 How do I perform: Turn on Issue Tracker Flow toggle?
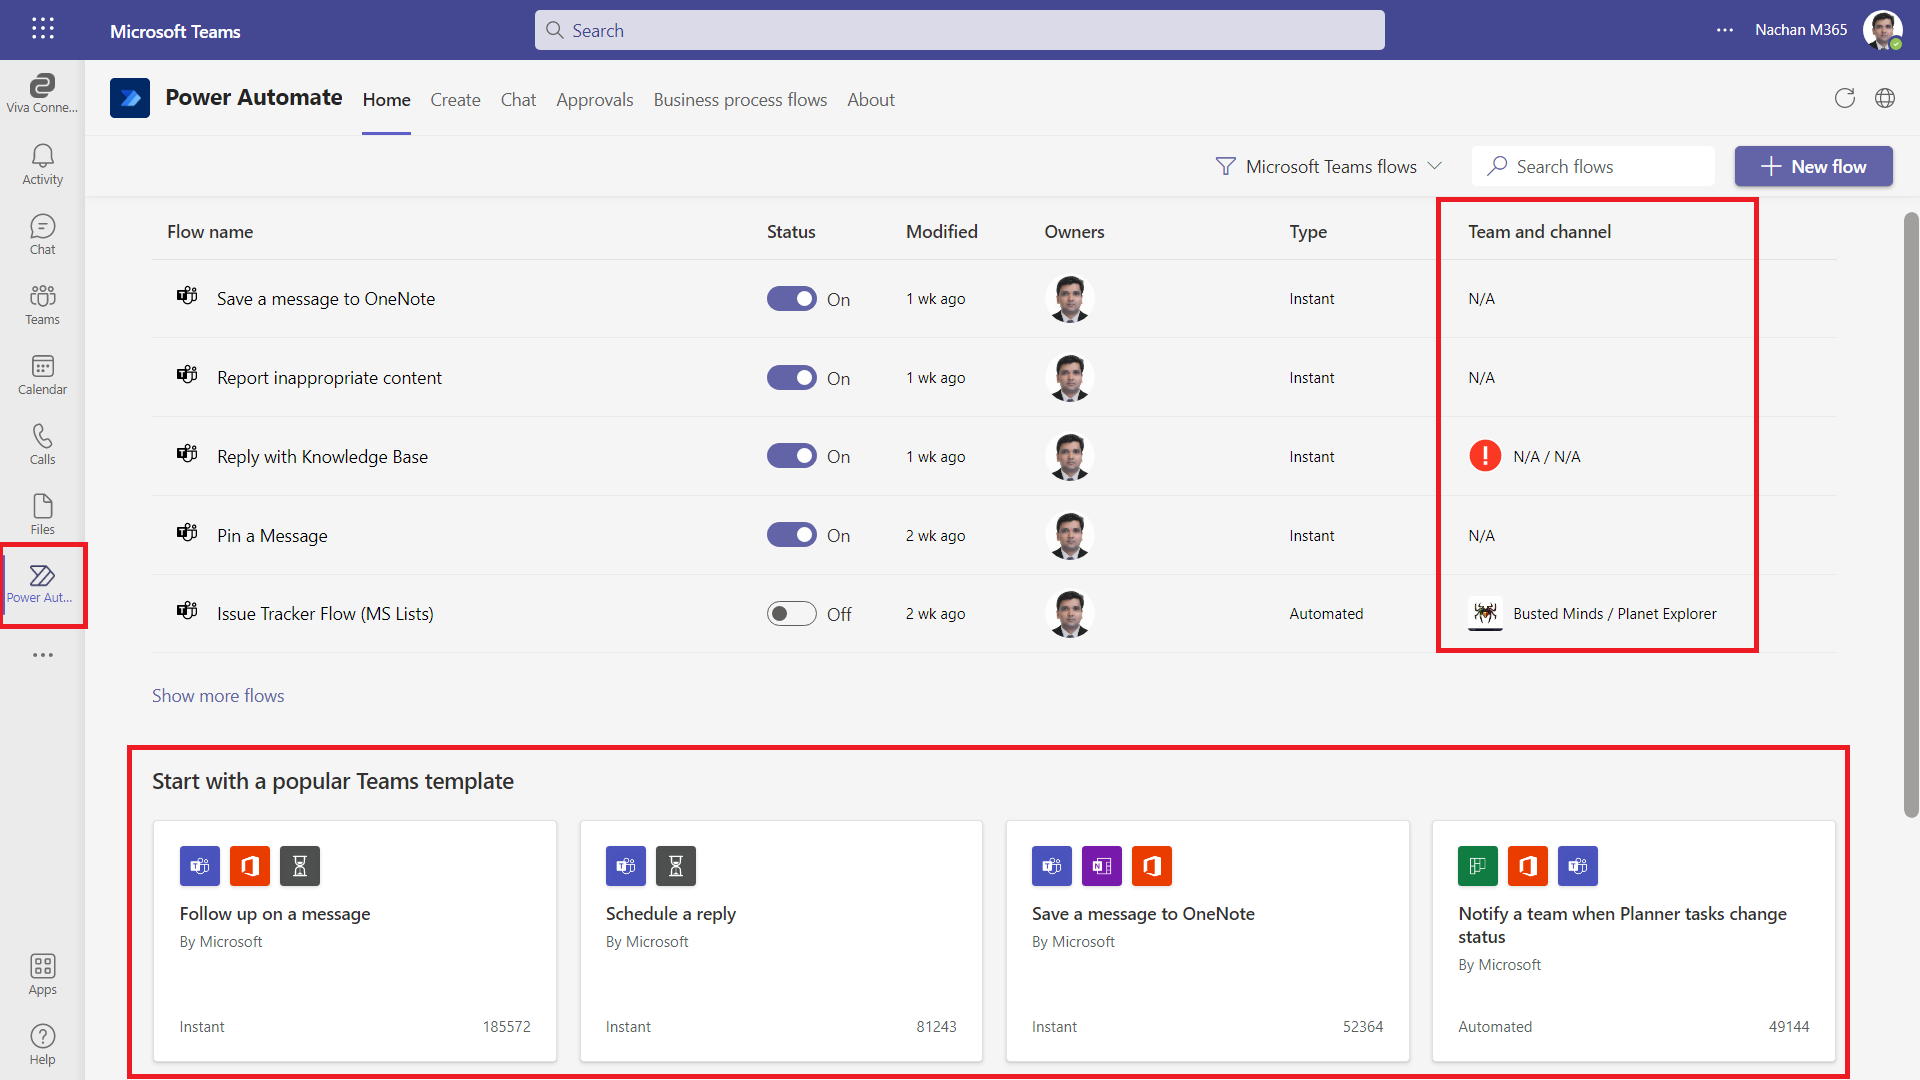click(x=792, y=614)
